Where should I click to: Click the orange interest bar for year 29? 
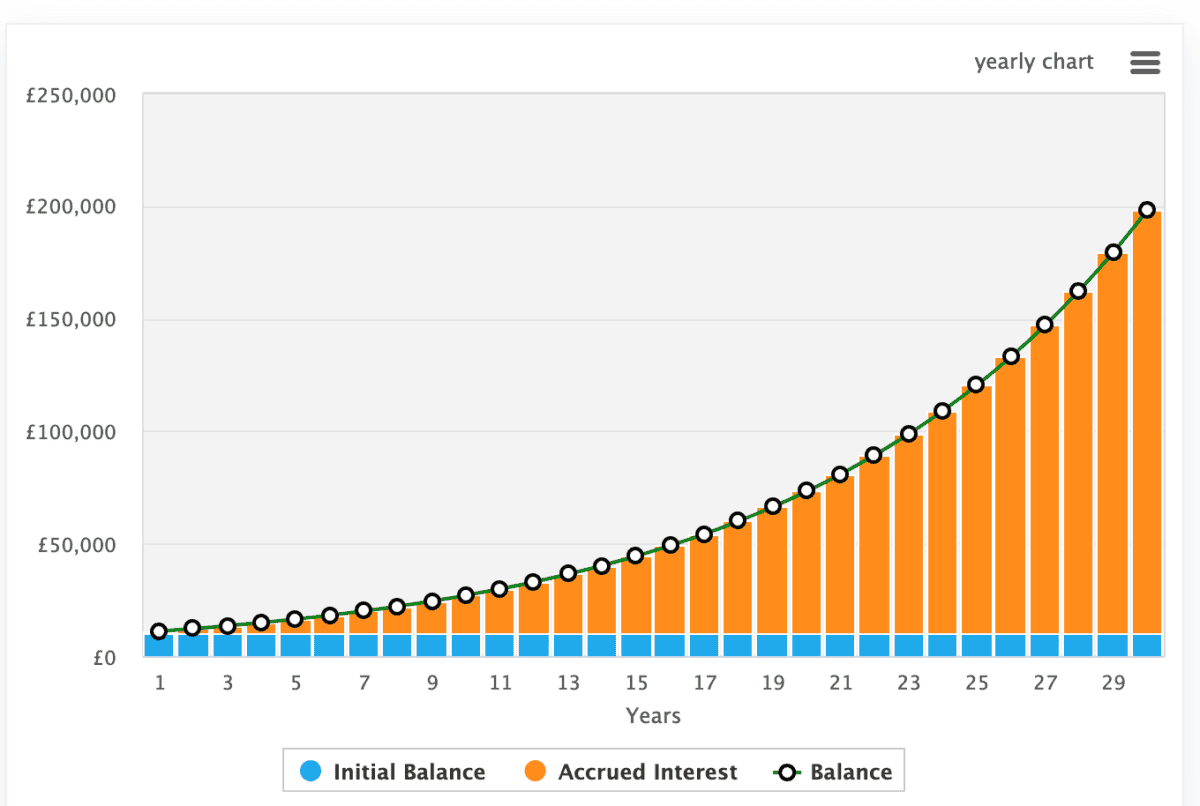coord(1112,440)
